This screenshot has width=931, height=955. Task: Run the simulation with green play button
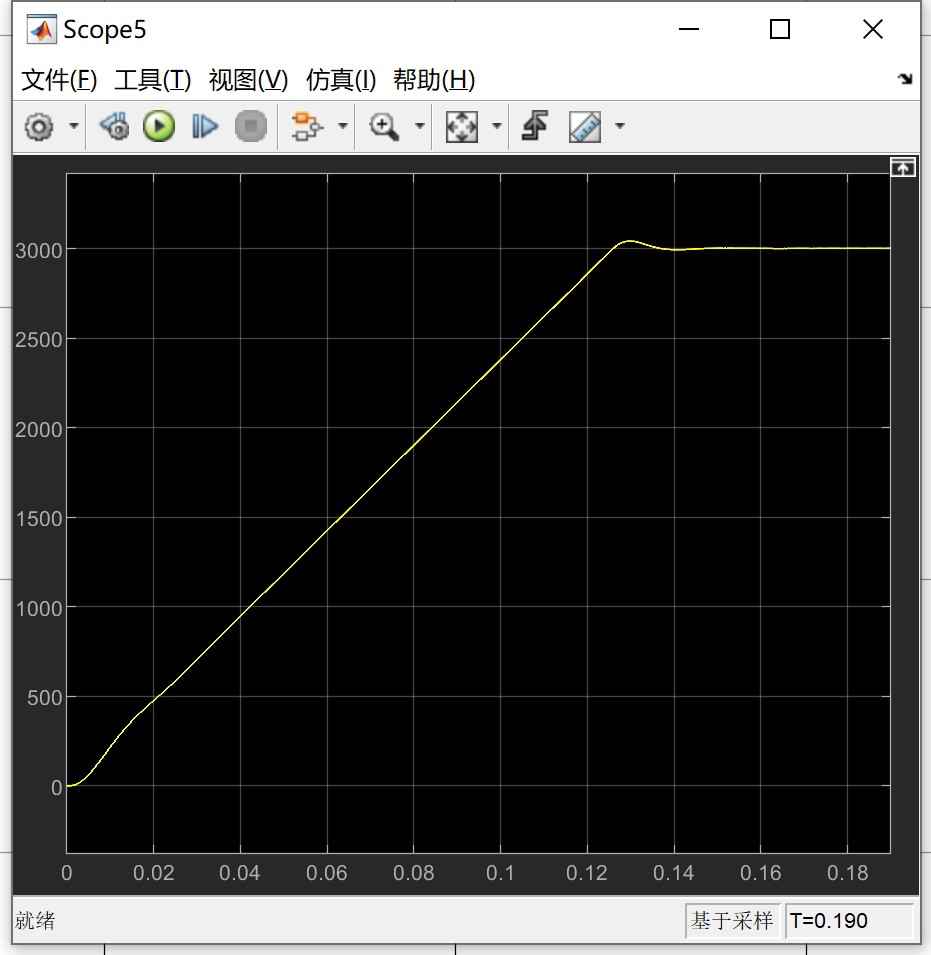click(159, 127)
